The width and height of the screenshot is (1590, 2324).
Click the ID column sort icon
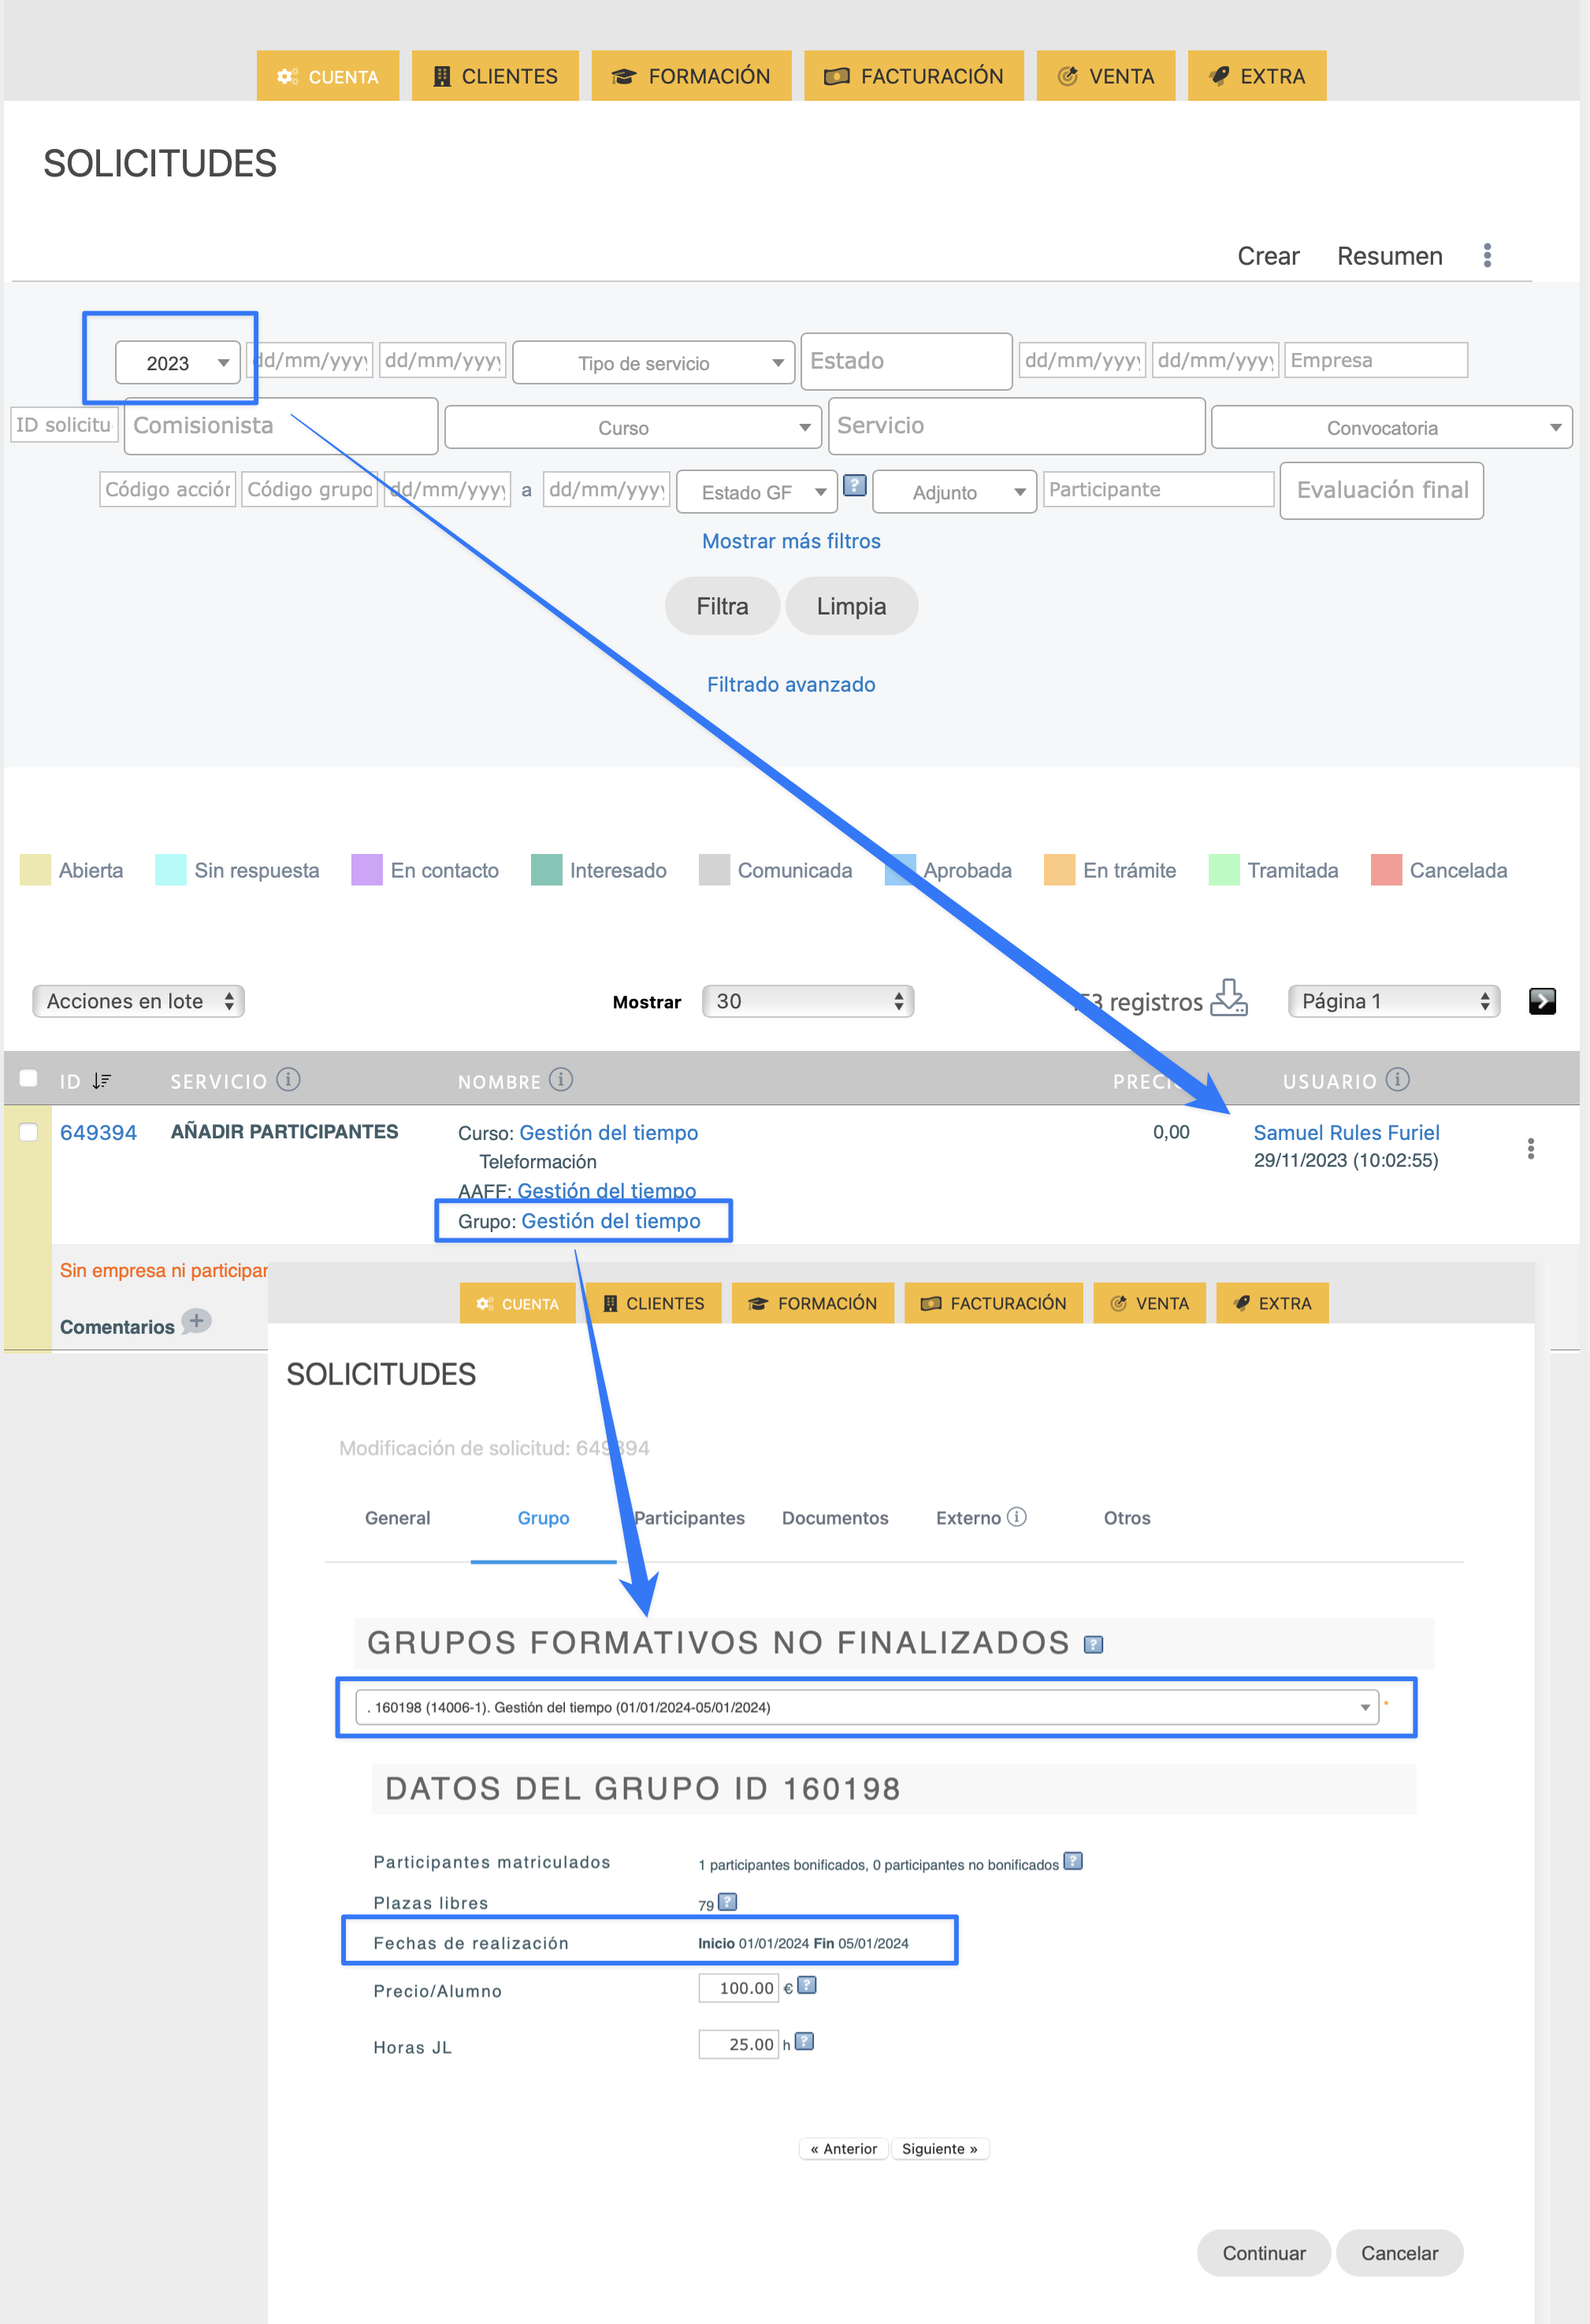(101, 1081)
